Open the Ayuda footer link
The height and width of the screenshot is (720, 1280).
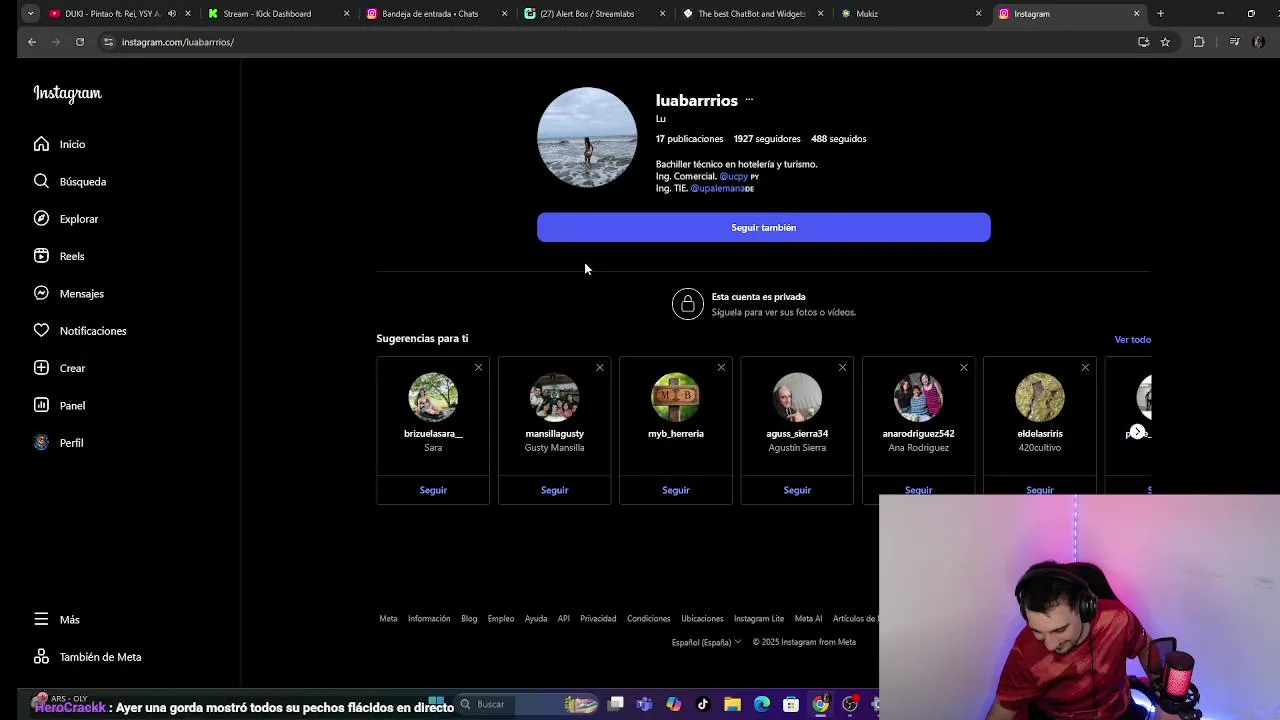[x=536, y=619]
